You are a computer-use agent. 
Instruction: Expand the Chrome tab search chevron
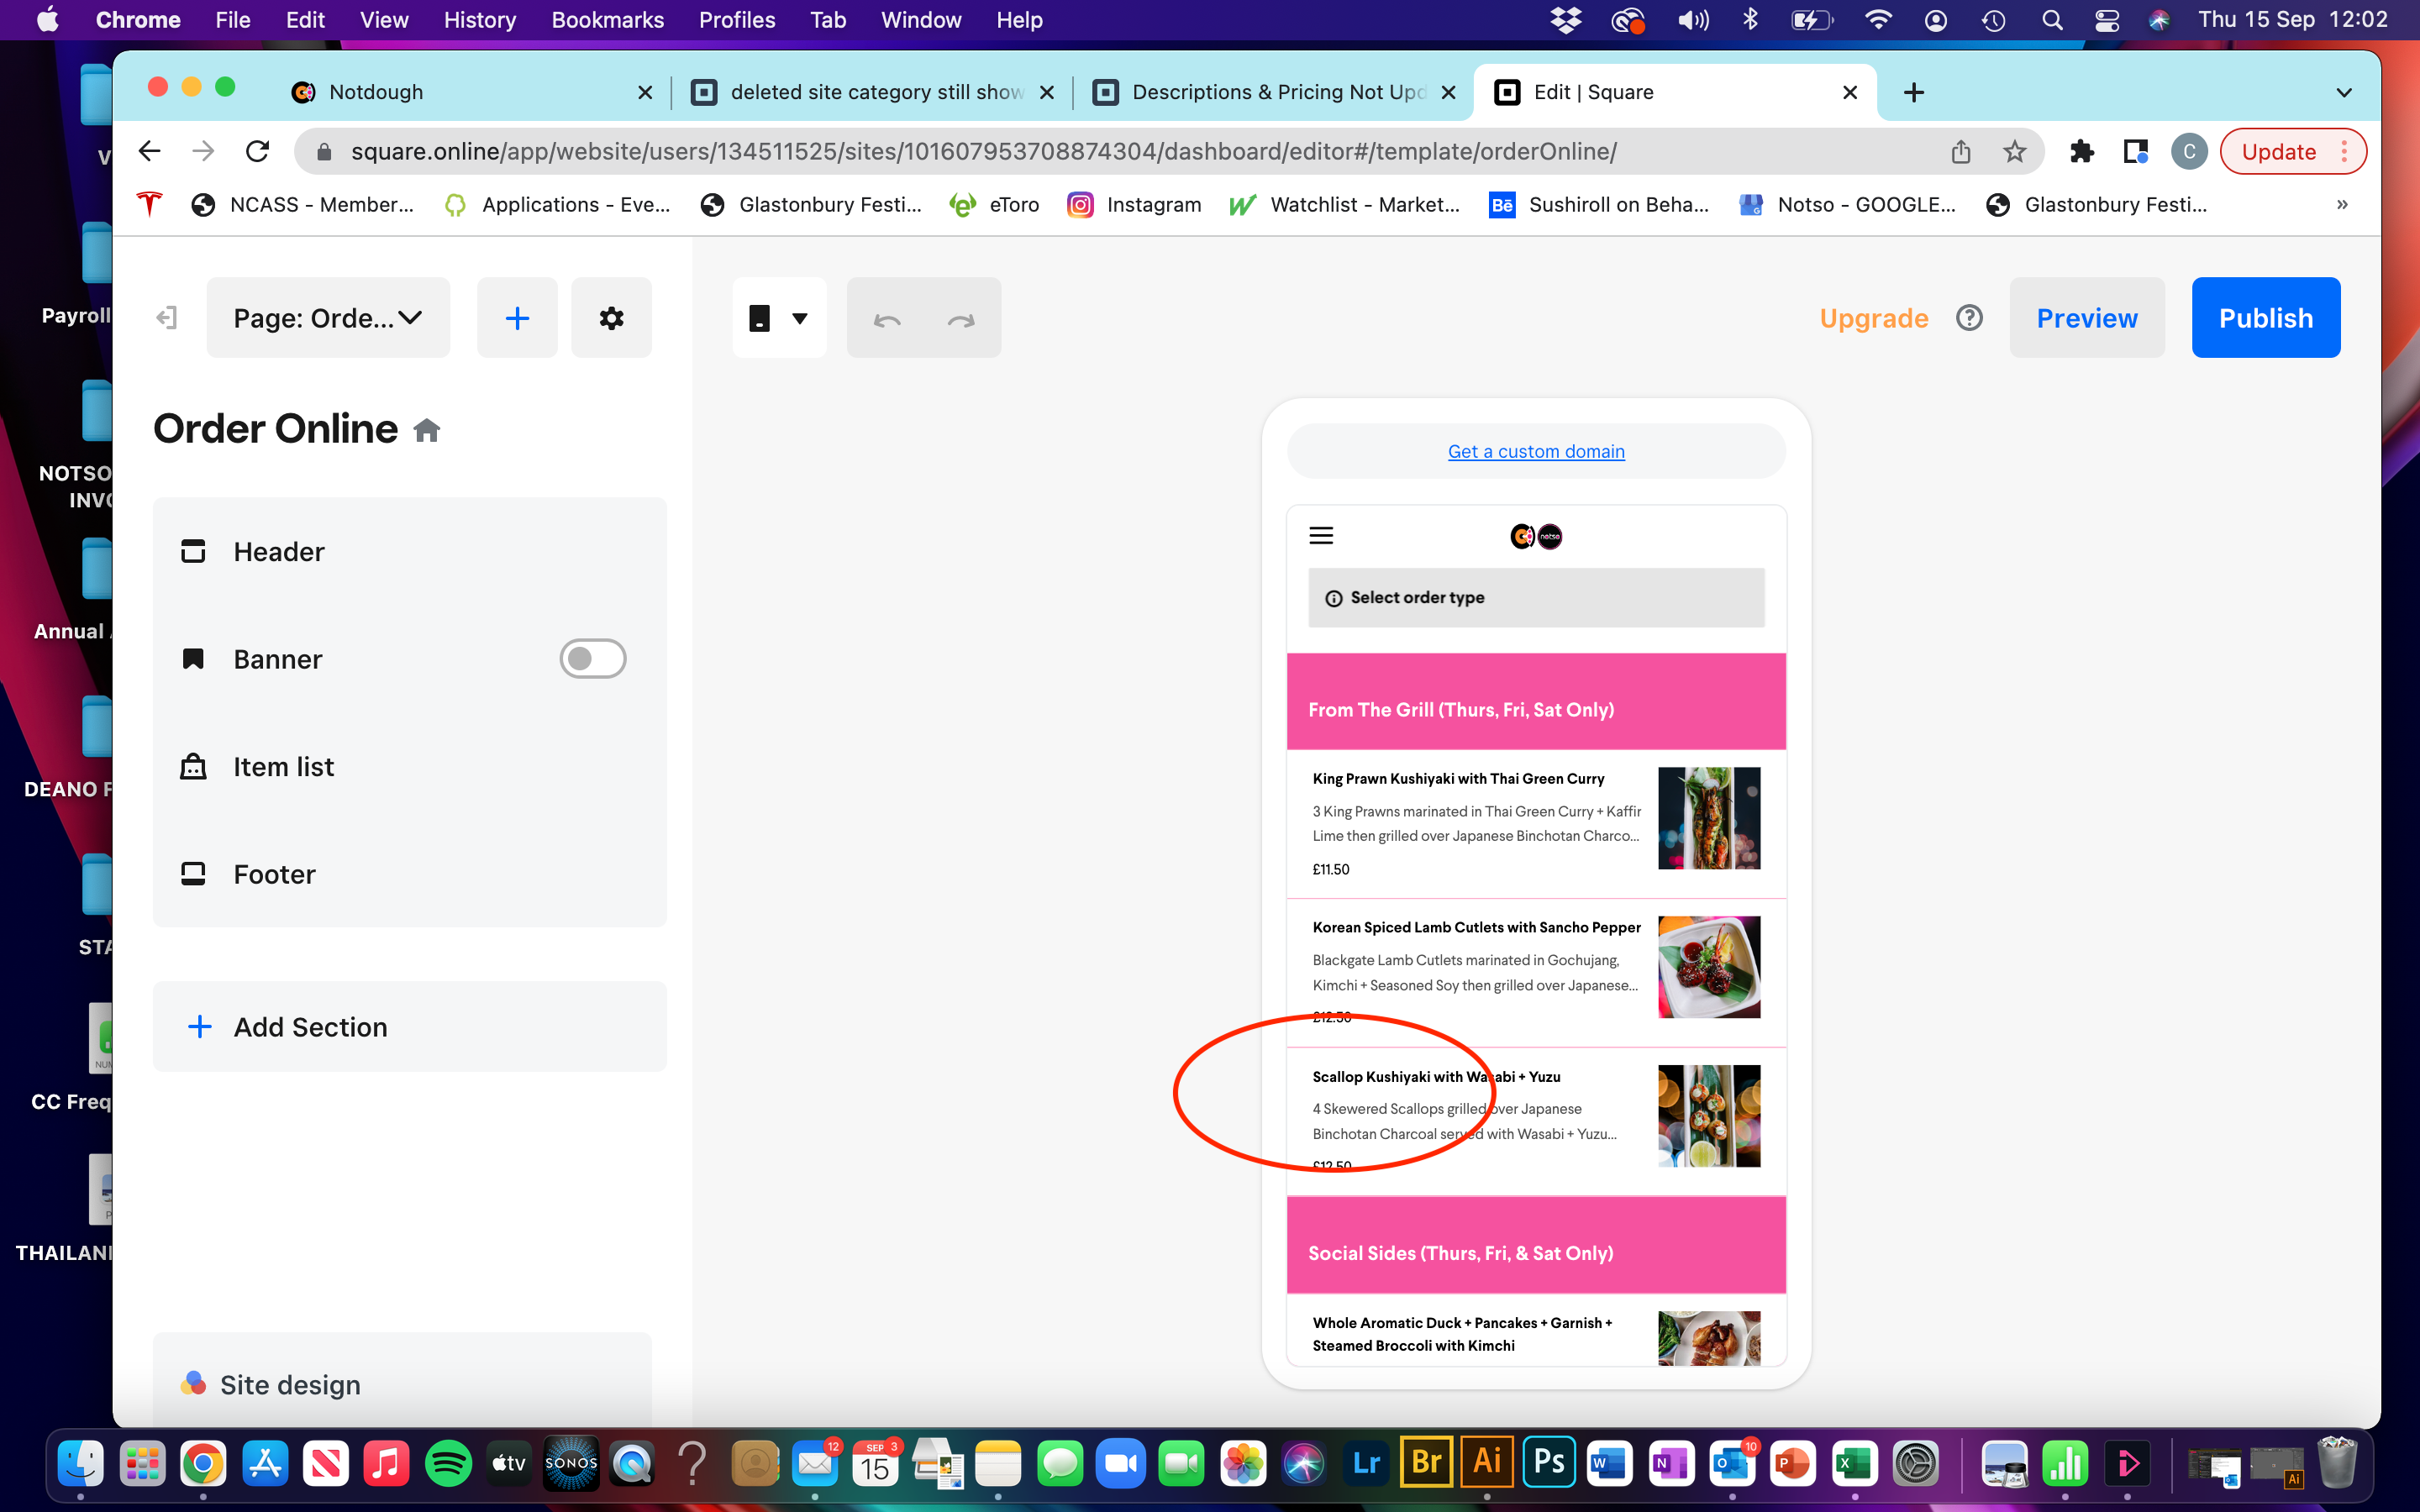[x=2344, y=92]
